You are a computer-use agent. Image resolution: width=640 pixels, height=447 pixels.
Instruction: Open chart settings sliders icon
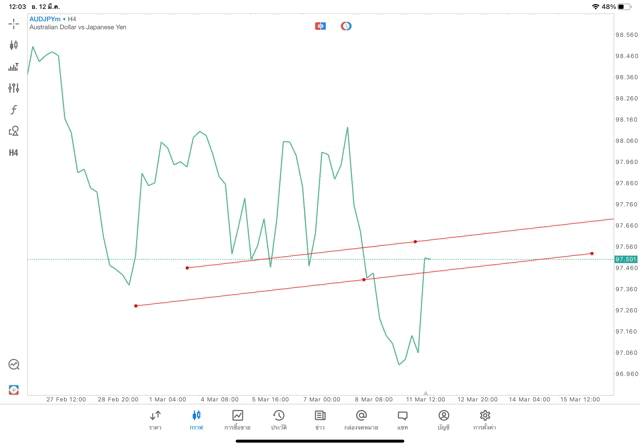tap(14, 88)
